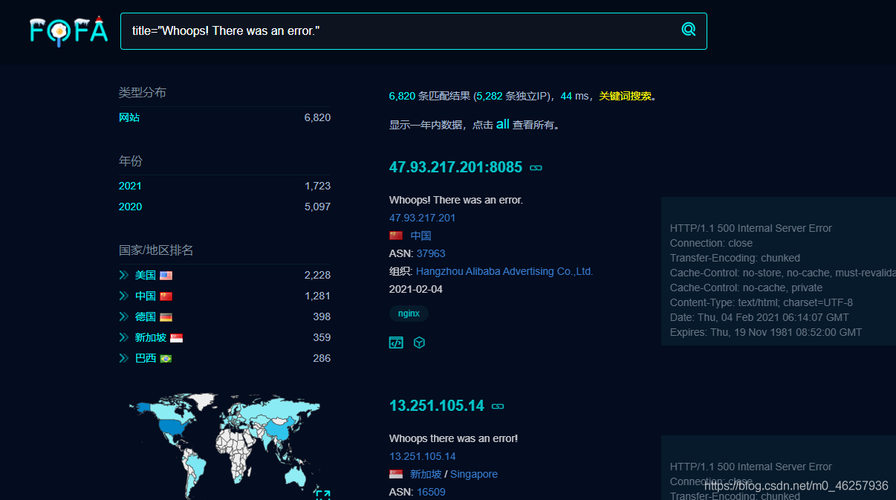Click IP link 47.93.217.201
Image resolution: width=896 pixels, height=500 pixels.
pos(422,218)
